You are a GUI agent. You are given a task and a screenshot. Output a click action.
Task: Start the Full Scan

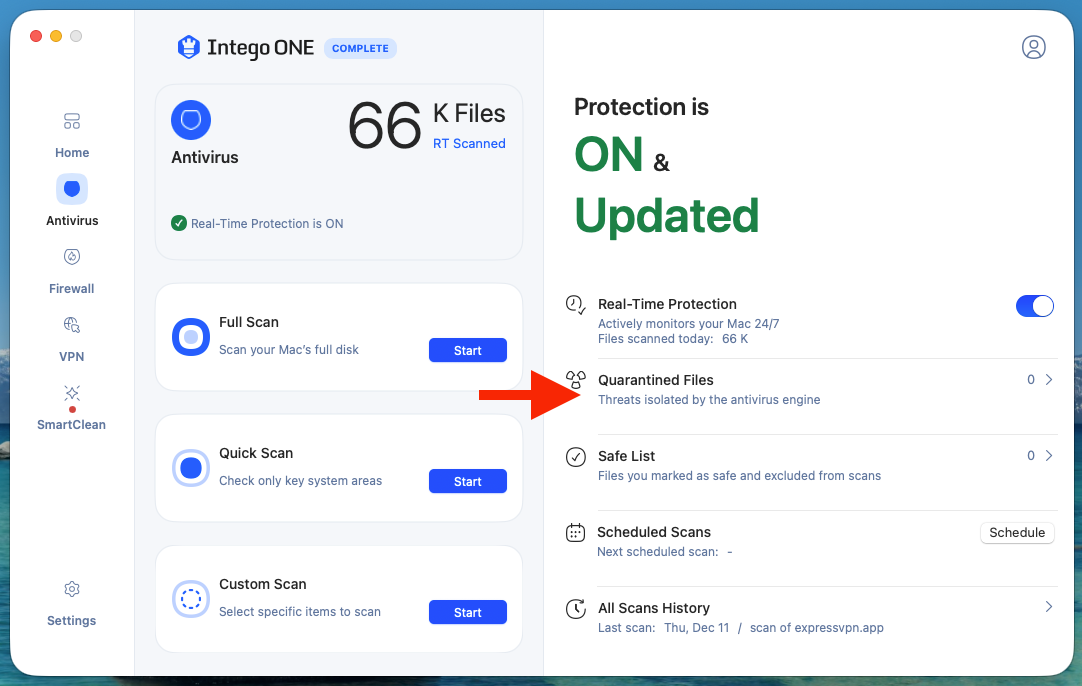[x=468, y=350]
